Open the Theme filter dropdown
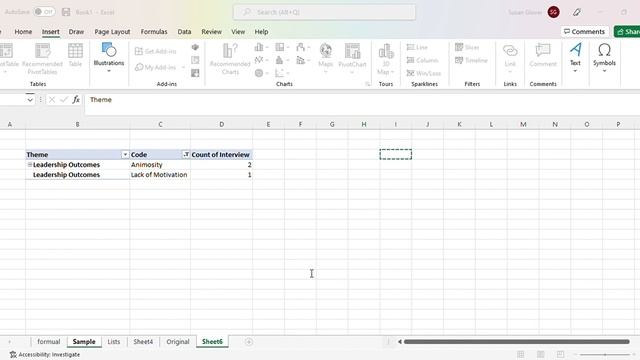 click(x=125, y=155)
